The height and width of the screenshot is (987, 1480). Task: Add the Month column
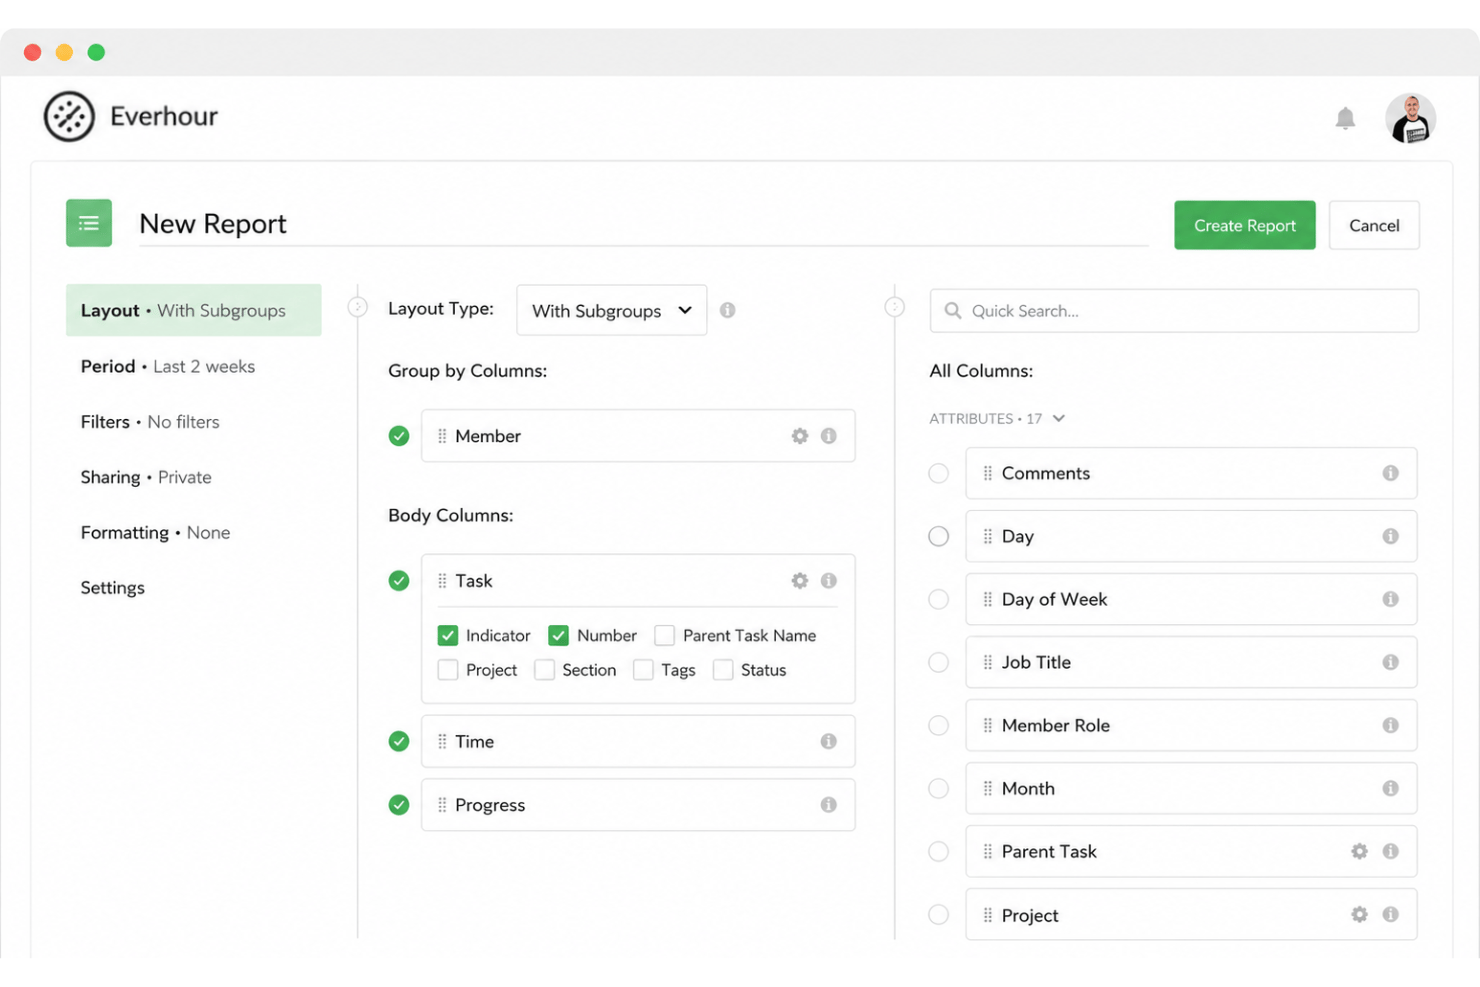[938, 788]
